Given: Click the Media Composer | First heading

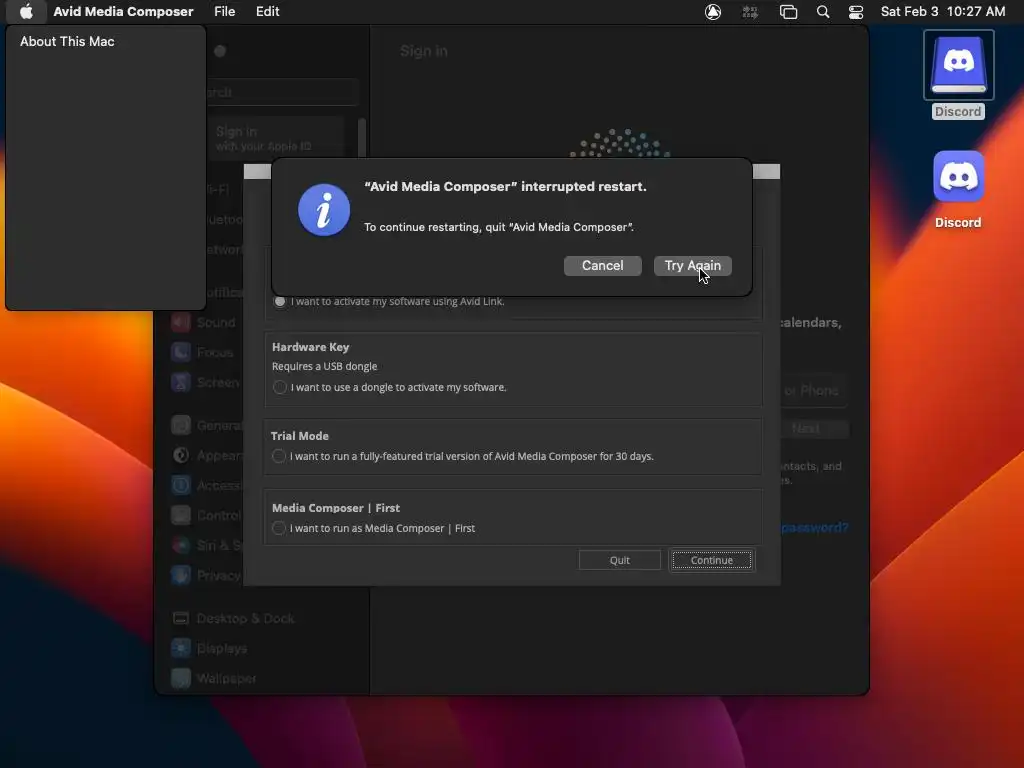Looking at the screenshot, I should pyautogui.click(x=336, y=507).
